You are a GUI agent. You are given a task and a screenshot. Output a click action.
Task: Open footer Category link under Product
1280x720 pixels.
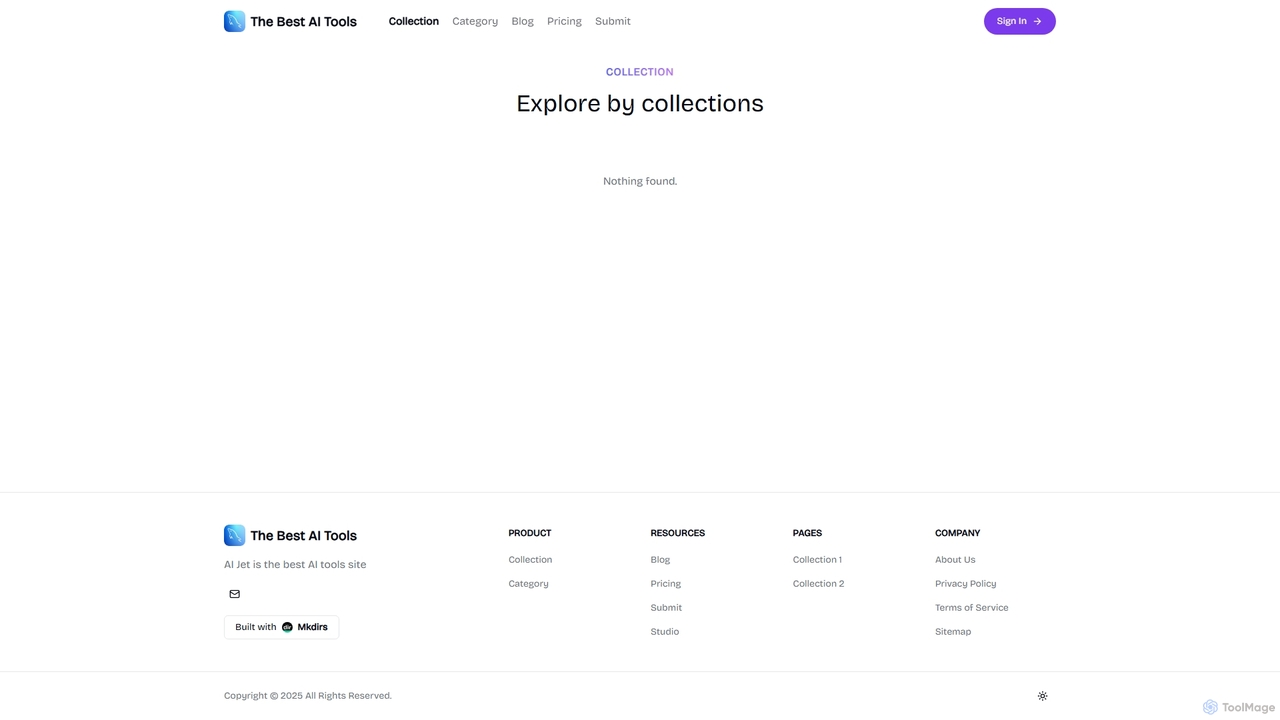coord(528,584)
